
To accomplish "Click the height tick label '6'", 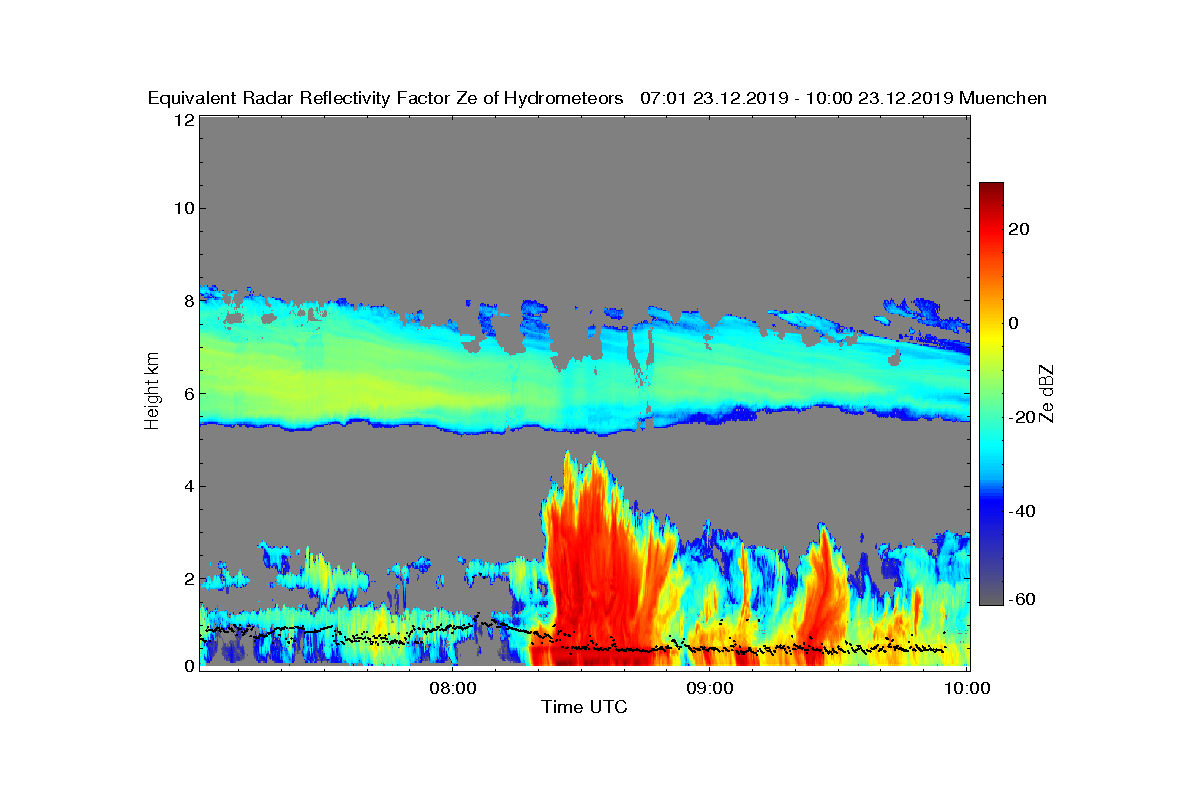I will pos(188,394).
